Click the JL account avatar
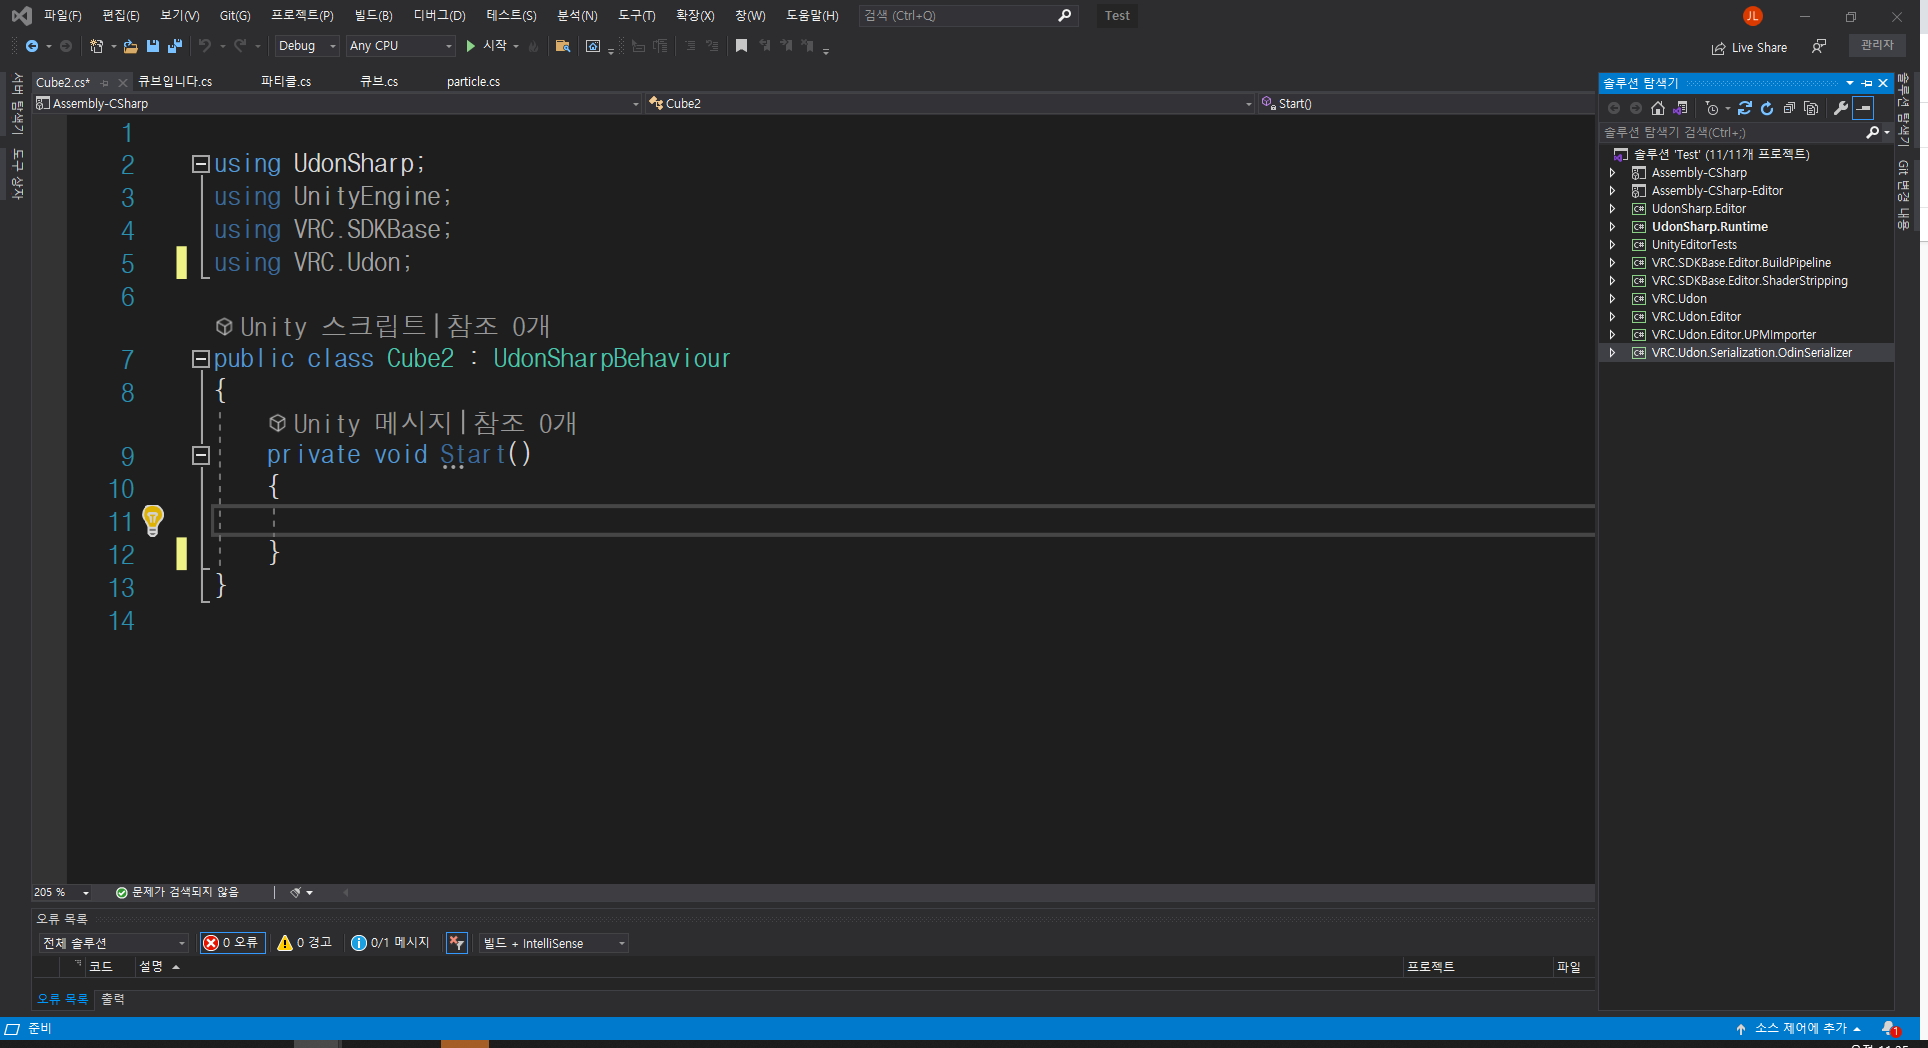Image resolution: width=1928 pixels, height=1048 pixels. click(1752, 16)
